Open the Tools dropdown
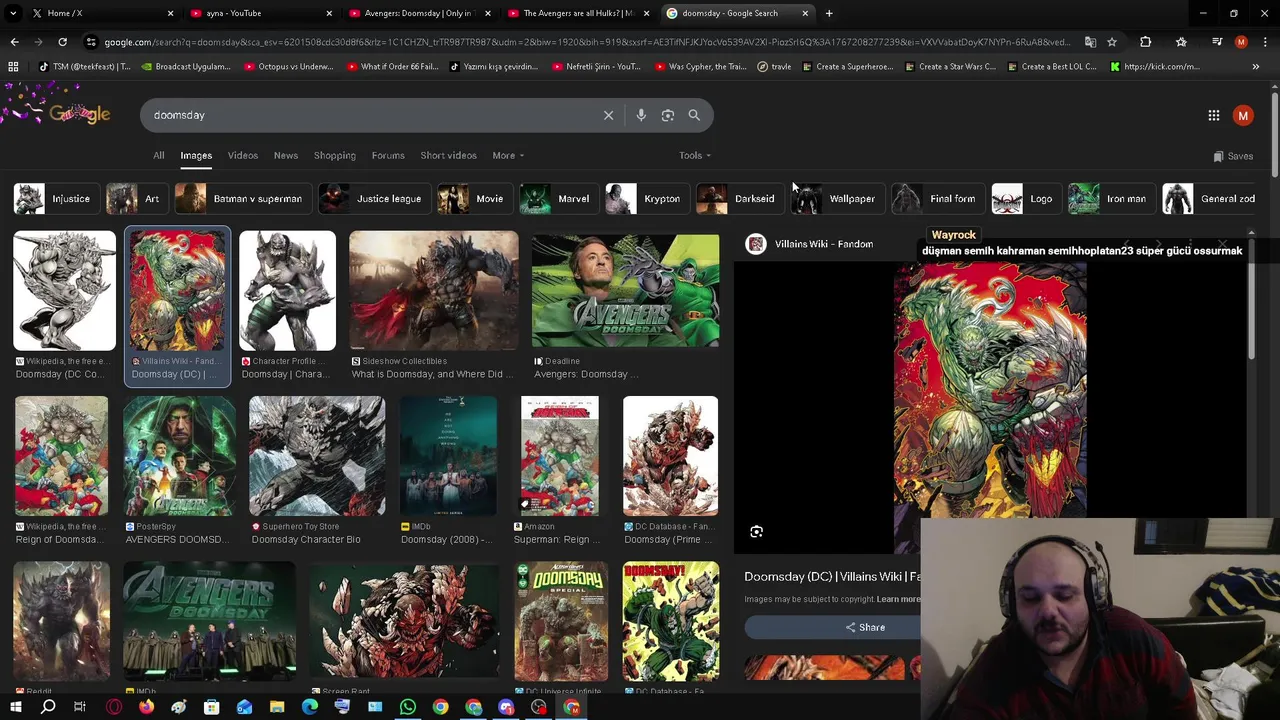 tap(695, 155)
